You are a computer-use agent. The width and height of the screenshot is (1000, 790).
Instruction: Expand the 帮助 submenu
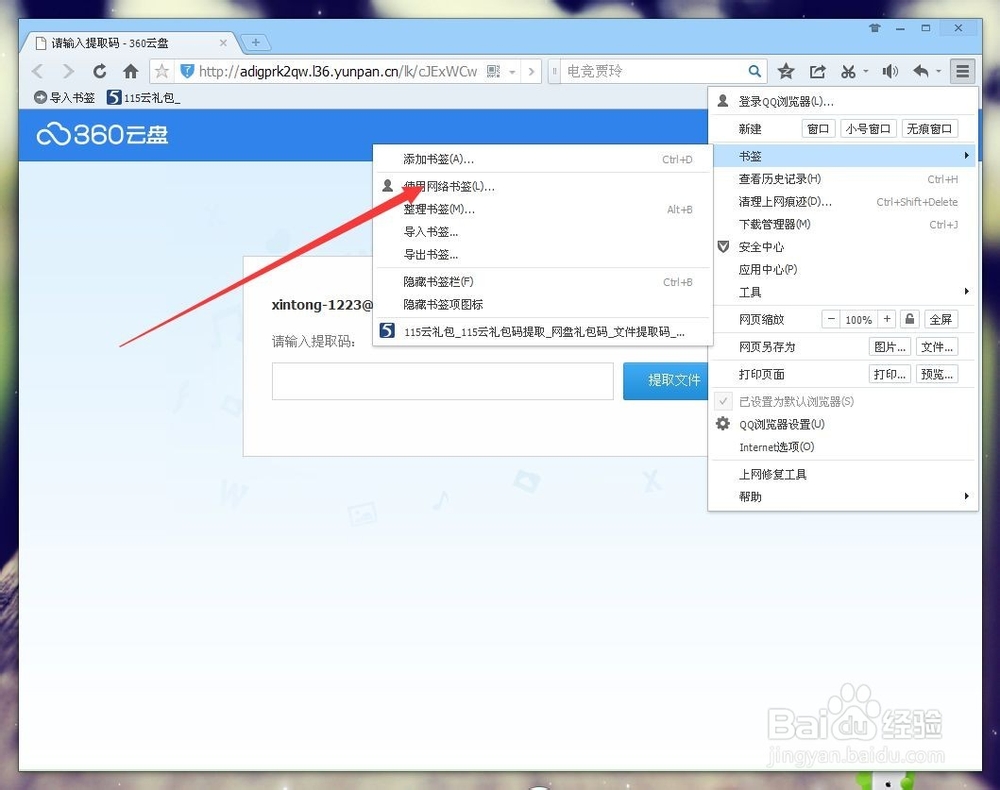click(x=750, y=497)
